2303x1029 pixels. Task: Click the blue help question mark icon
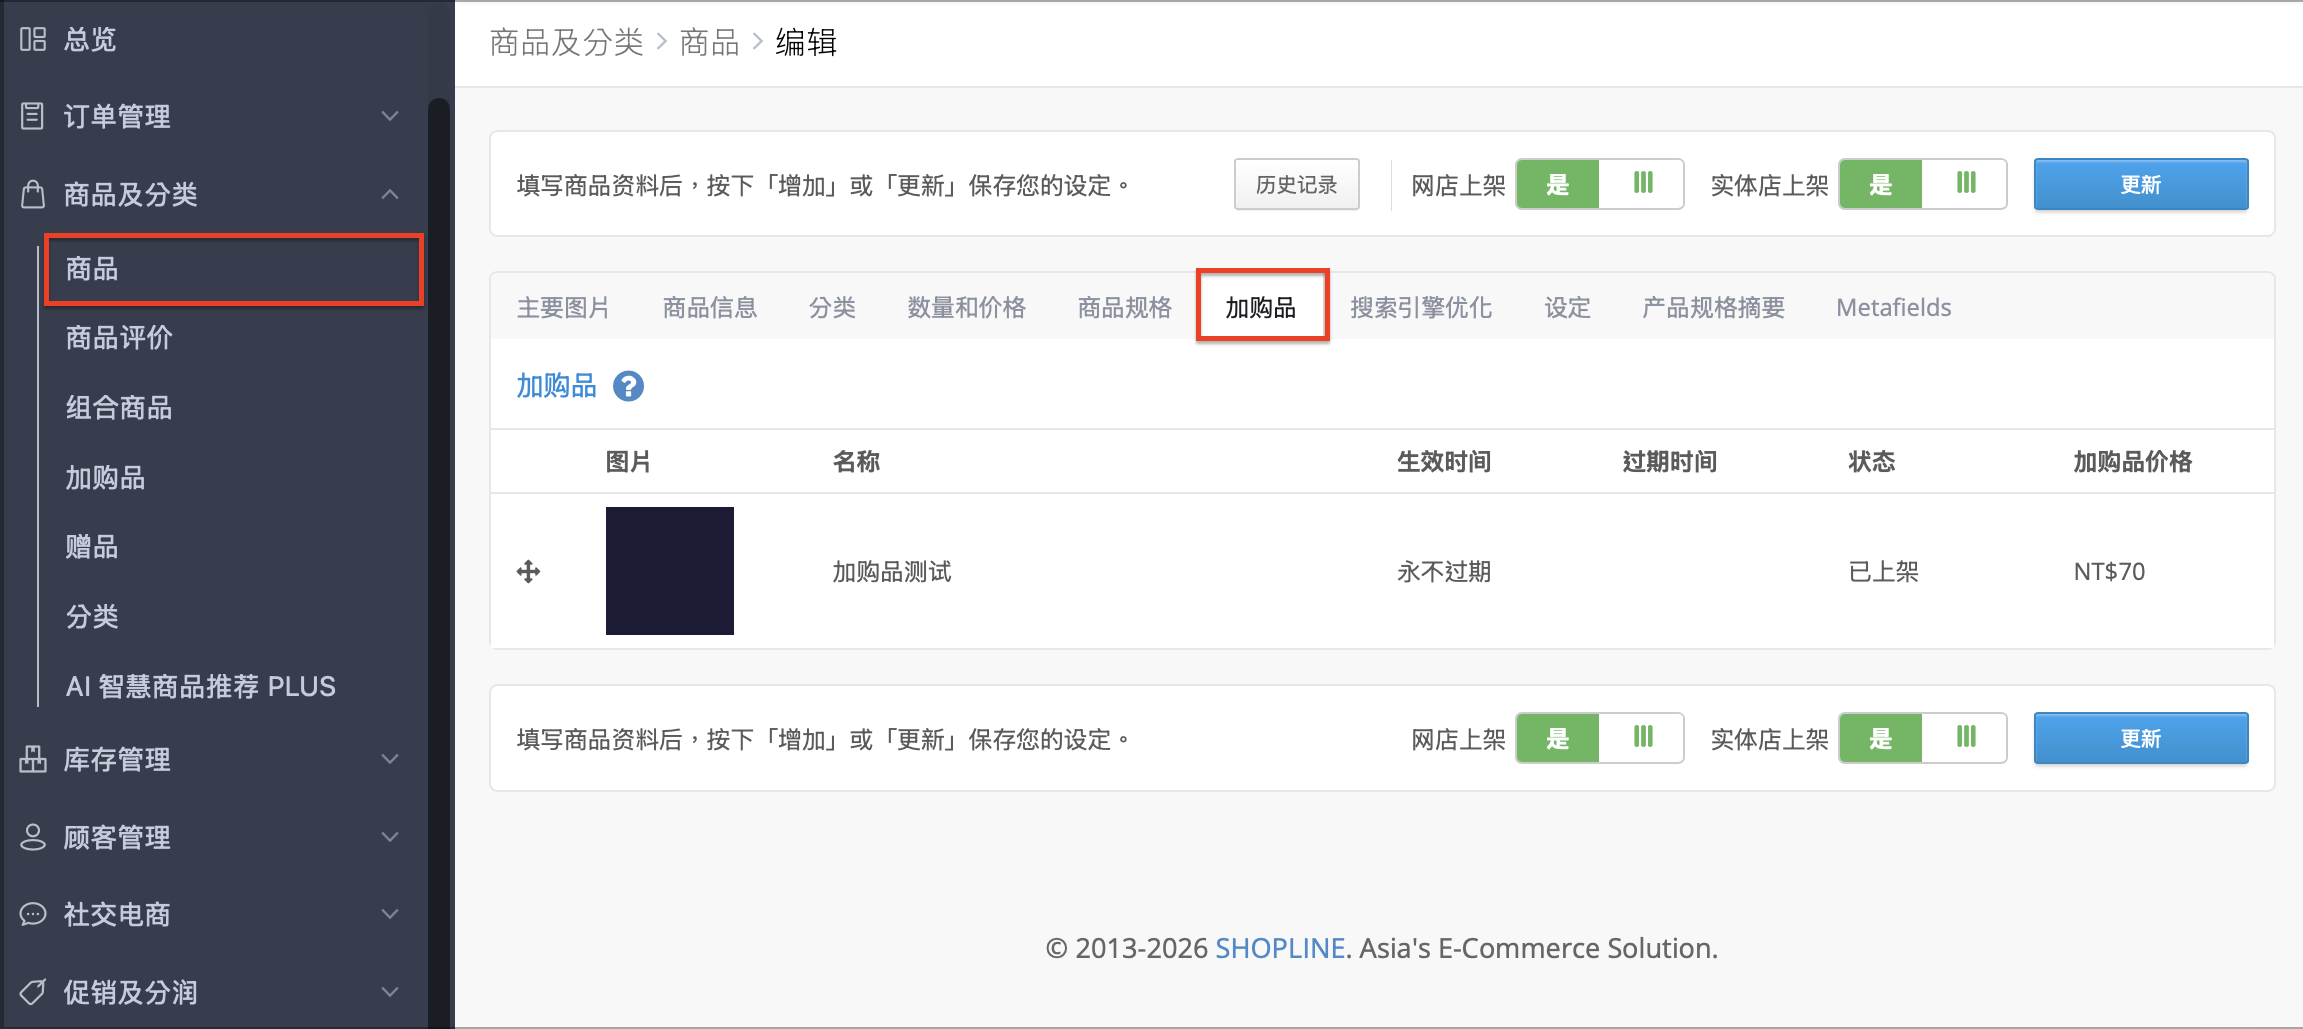tap(628, 386)
